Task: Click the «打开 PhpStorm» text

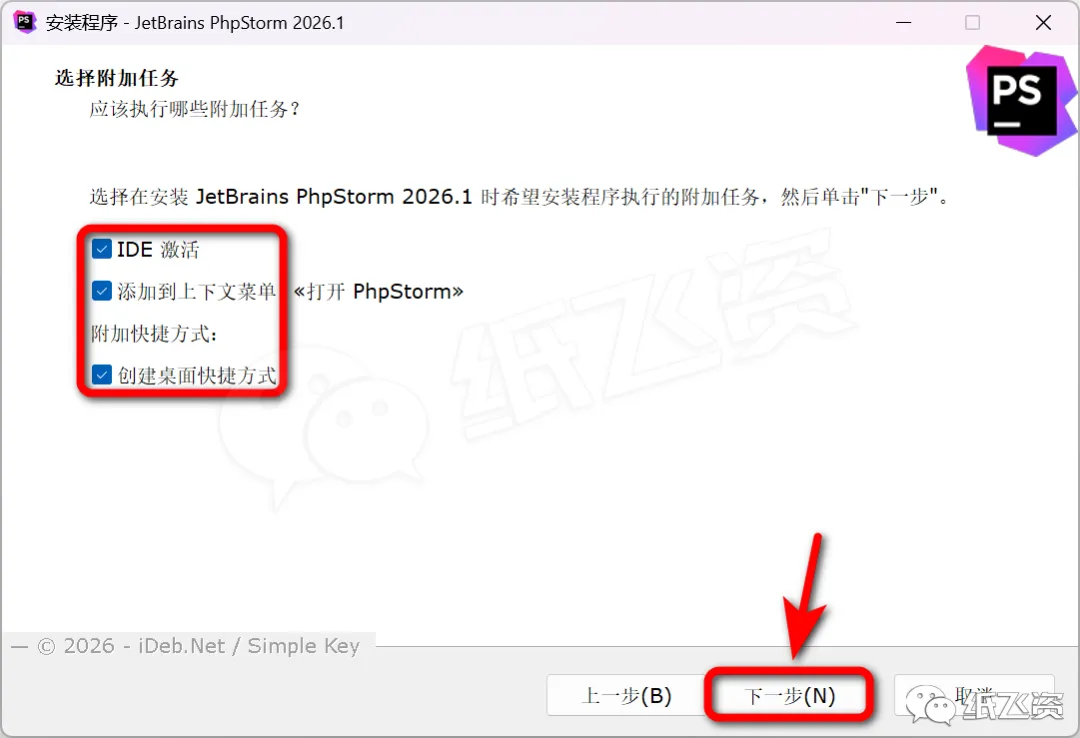Action: [378, 291]
